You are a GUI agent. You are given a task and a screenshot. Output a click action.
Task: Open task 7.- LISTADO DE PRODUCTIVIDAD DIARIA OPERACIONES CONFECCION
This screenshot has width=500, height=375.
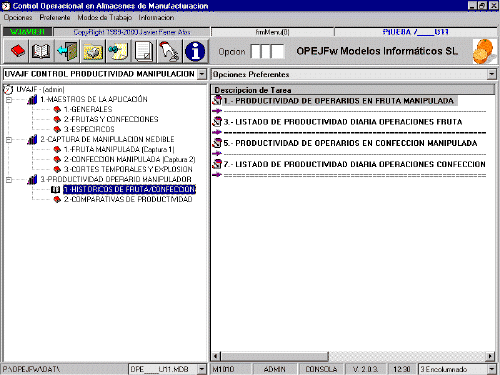[354, 164]
